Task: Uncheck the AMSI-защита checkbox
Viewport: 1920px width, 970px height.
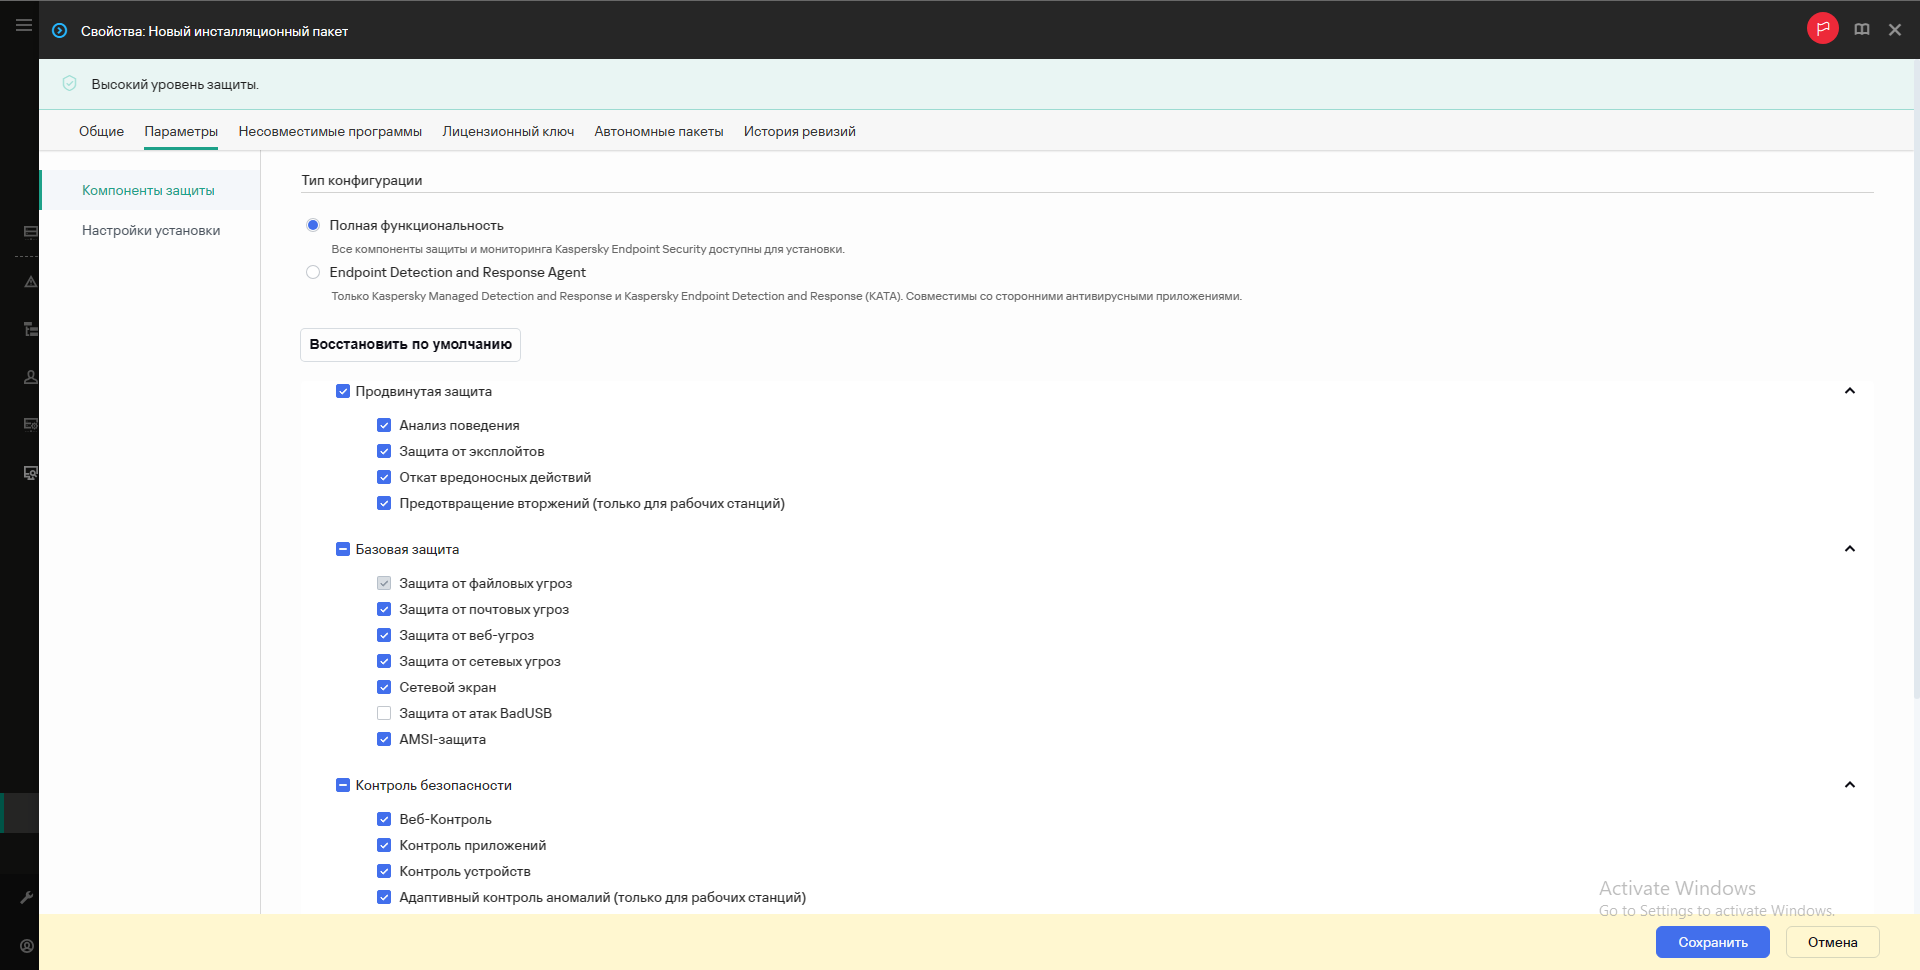Action: [384, 739]
